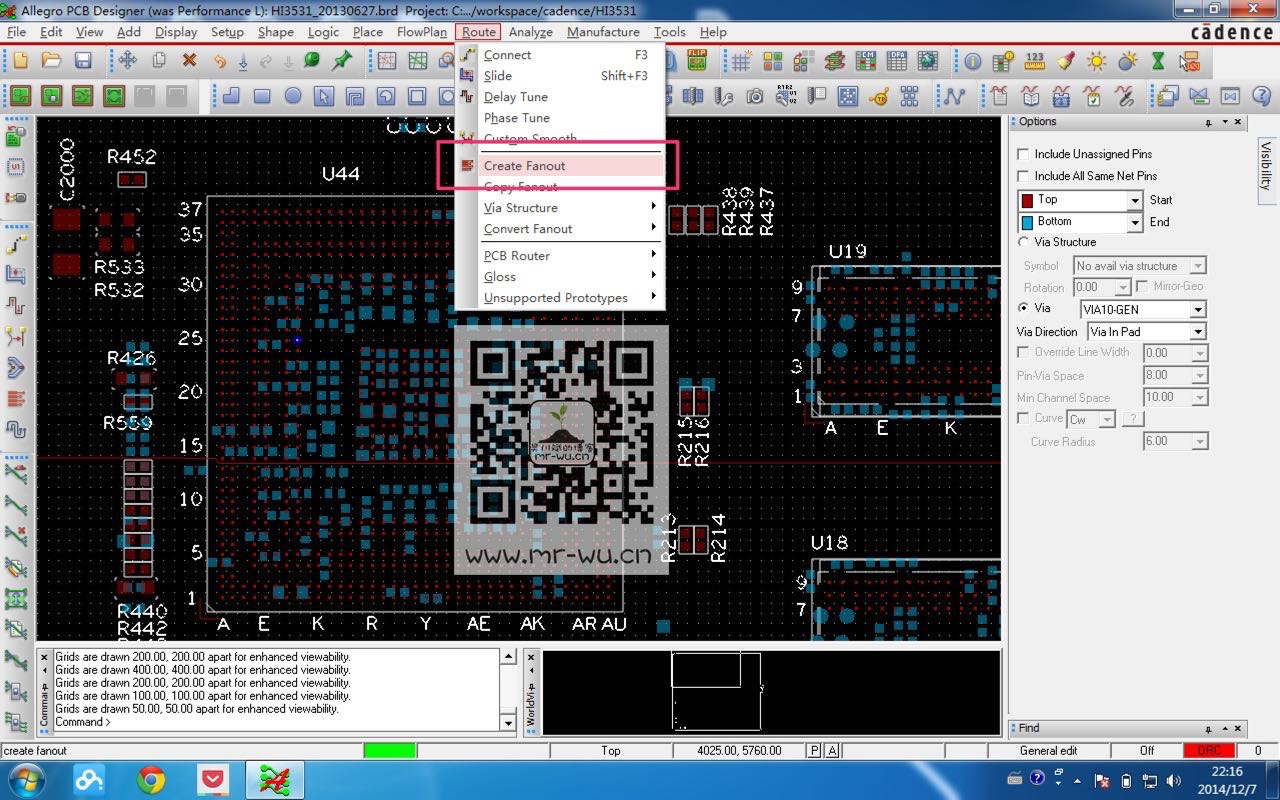Toggle the FLIP board icon
1280x800 pixels.
coord(698,61)
